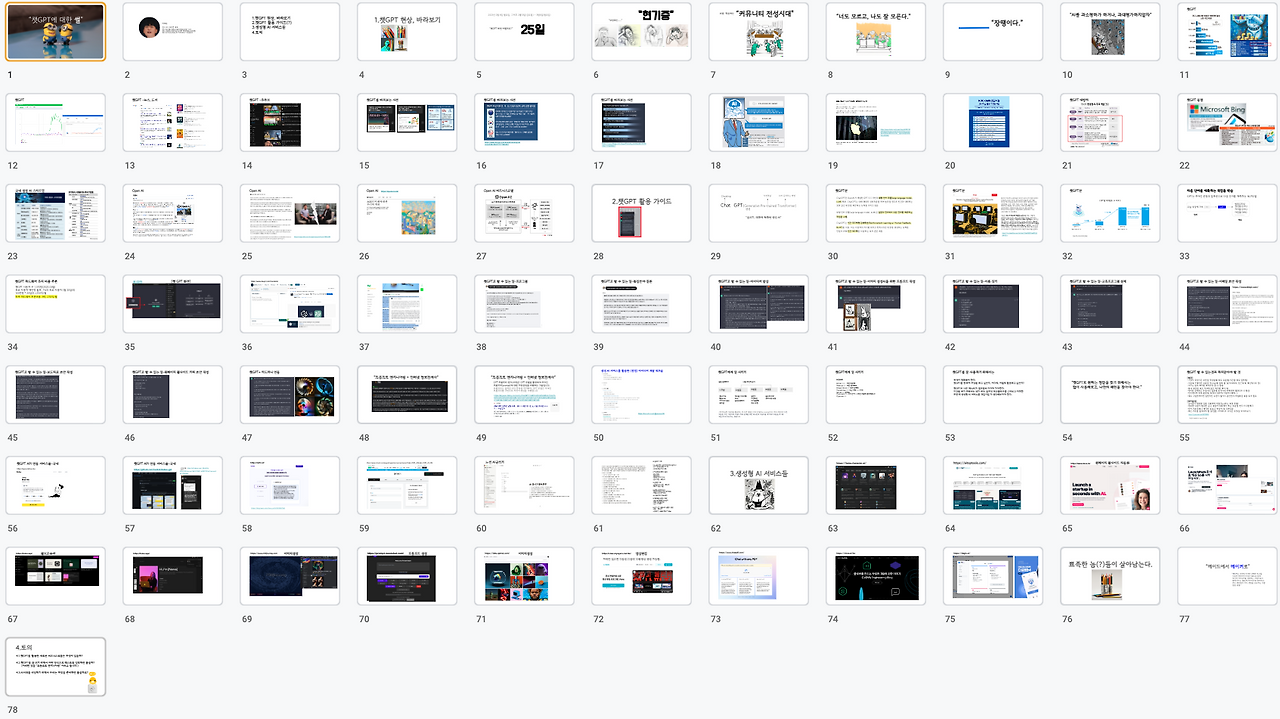
Task: Open slide 47 thumbnail with glowing images
Action: pyautogui.click(x=290, y=395)
